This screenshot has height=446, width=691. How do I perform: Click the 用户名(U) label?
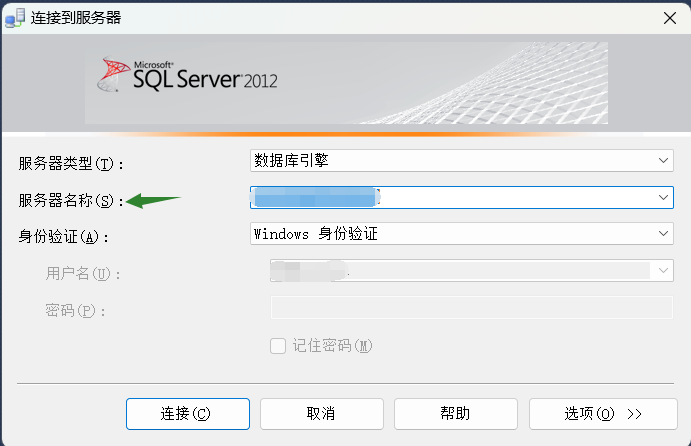(83, 274)
